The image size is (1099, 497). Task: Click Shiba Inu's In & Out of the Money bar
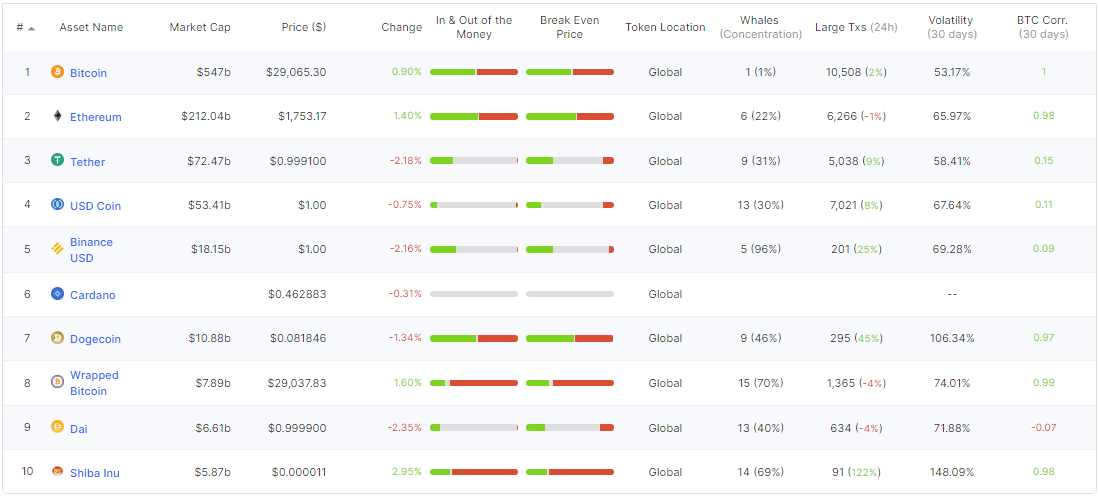pyautogui.click(x=474, y=472)
